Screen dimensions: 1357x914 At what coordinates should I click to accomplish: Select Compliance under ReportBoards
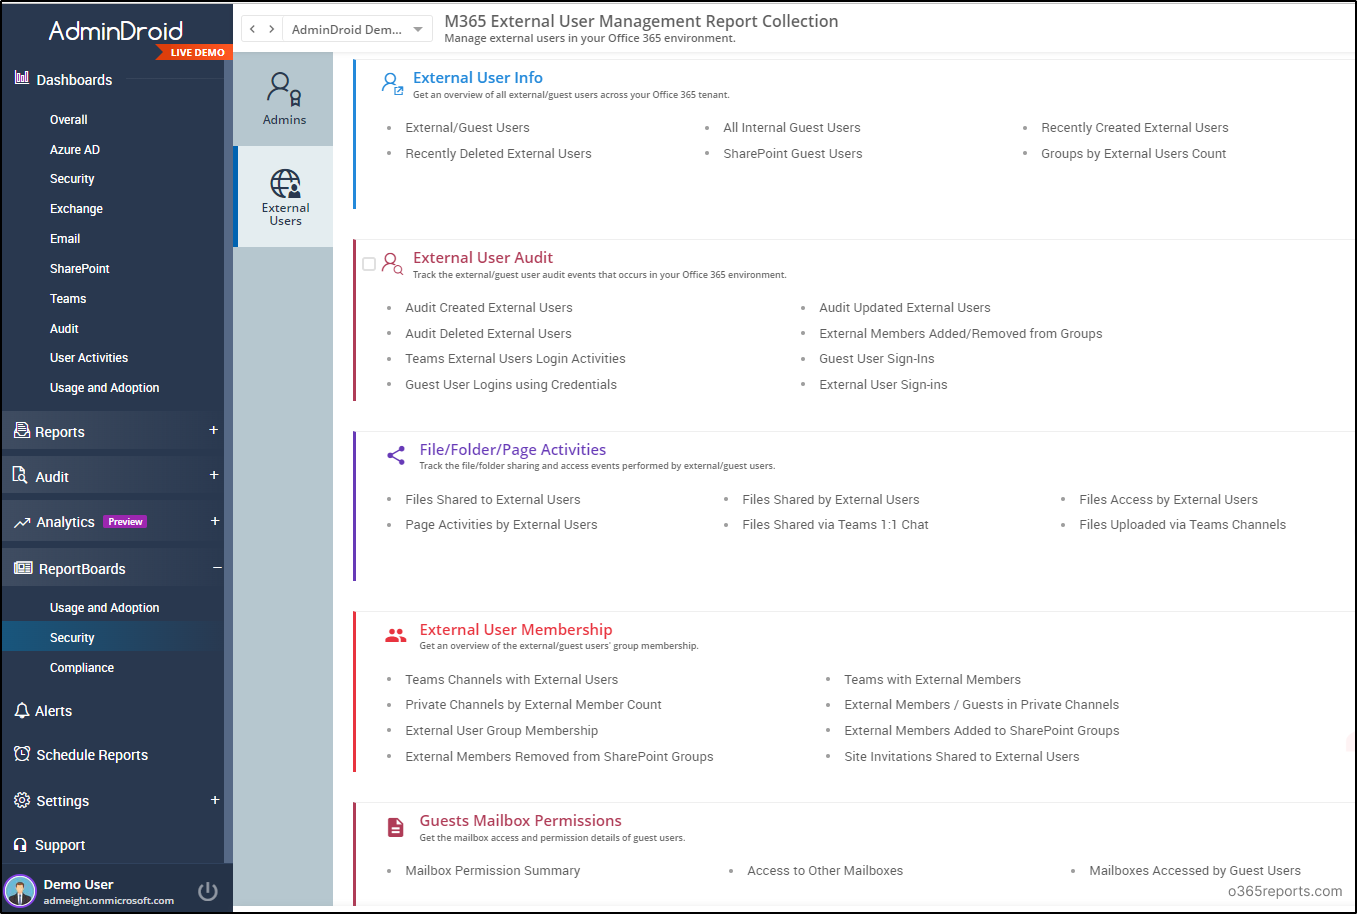pyautogui.click(x=82, y=668)
